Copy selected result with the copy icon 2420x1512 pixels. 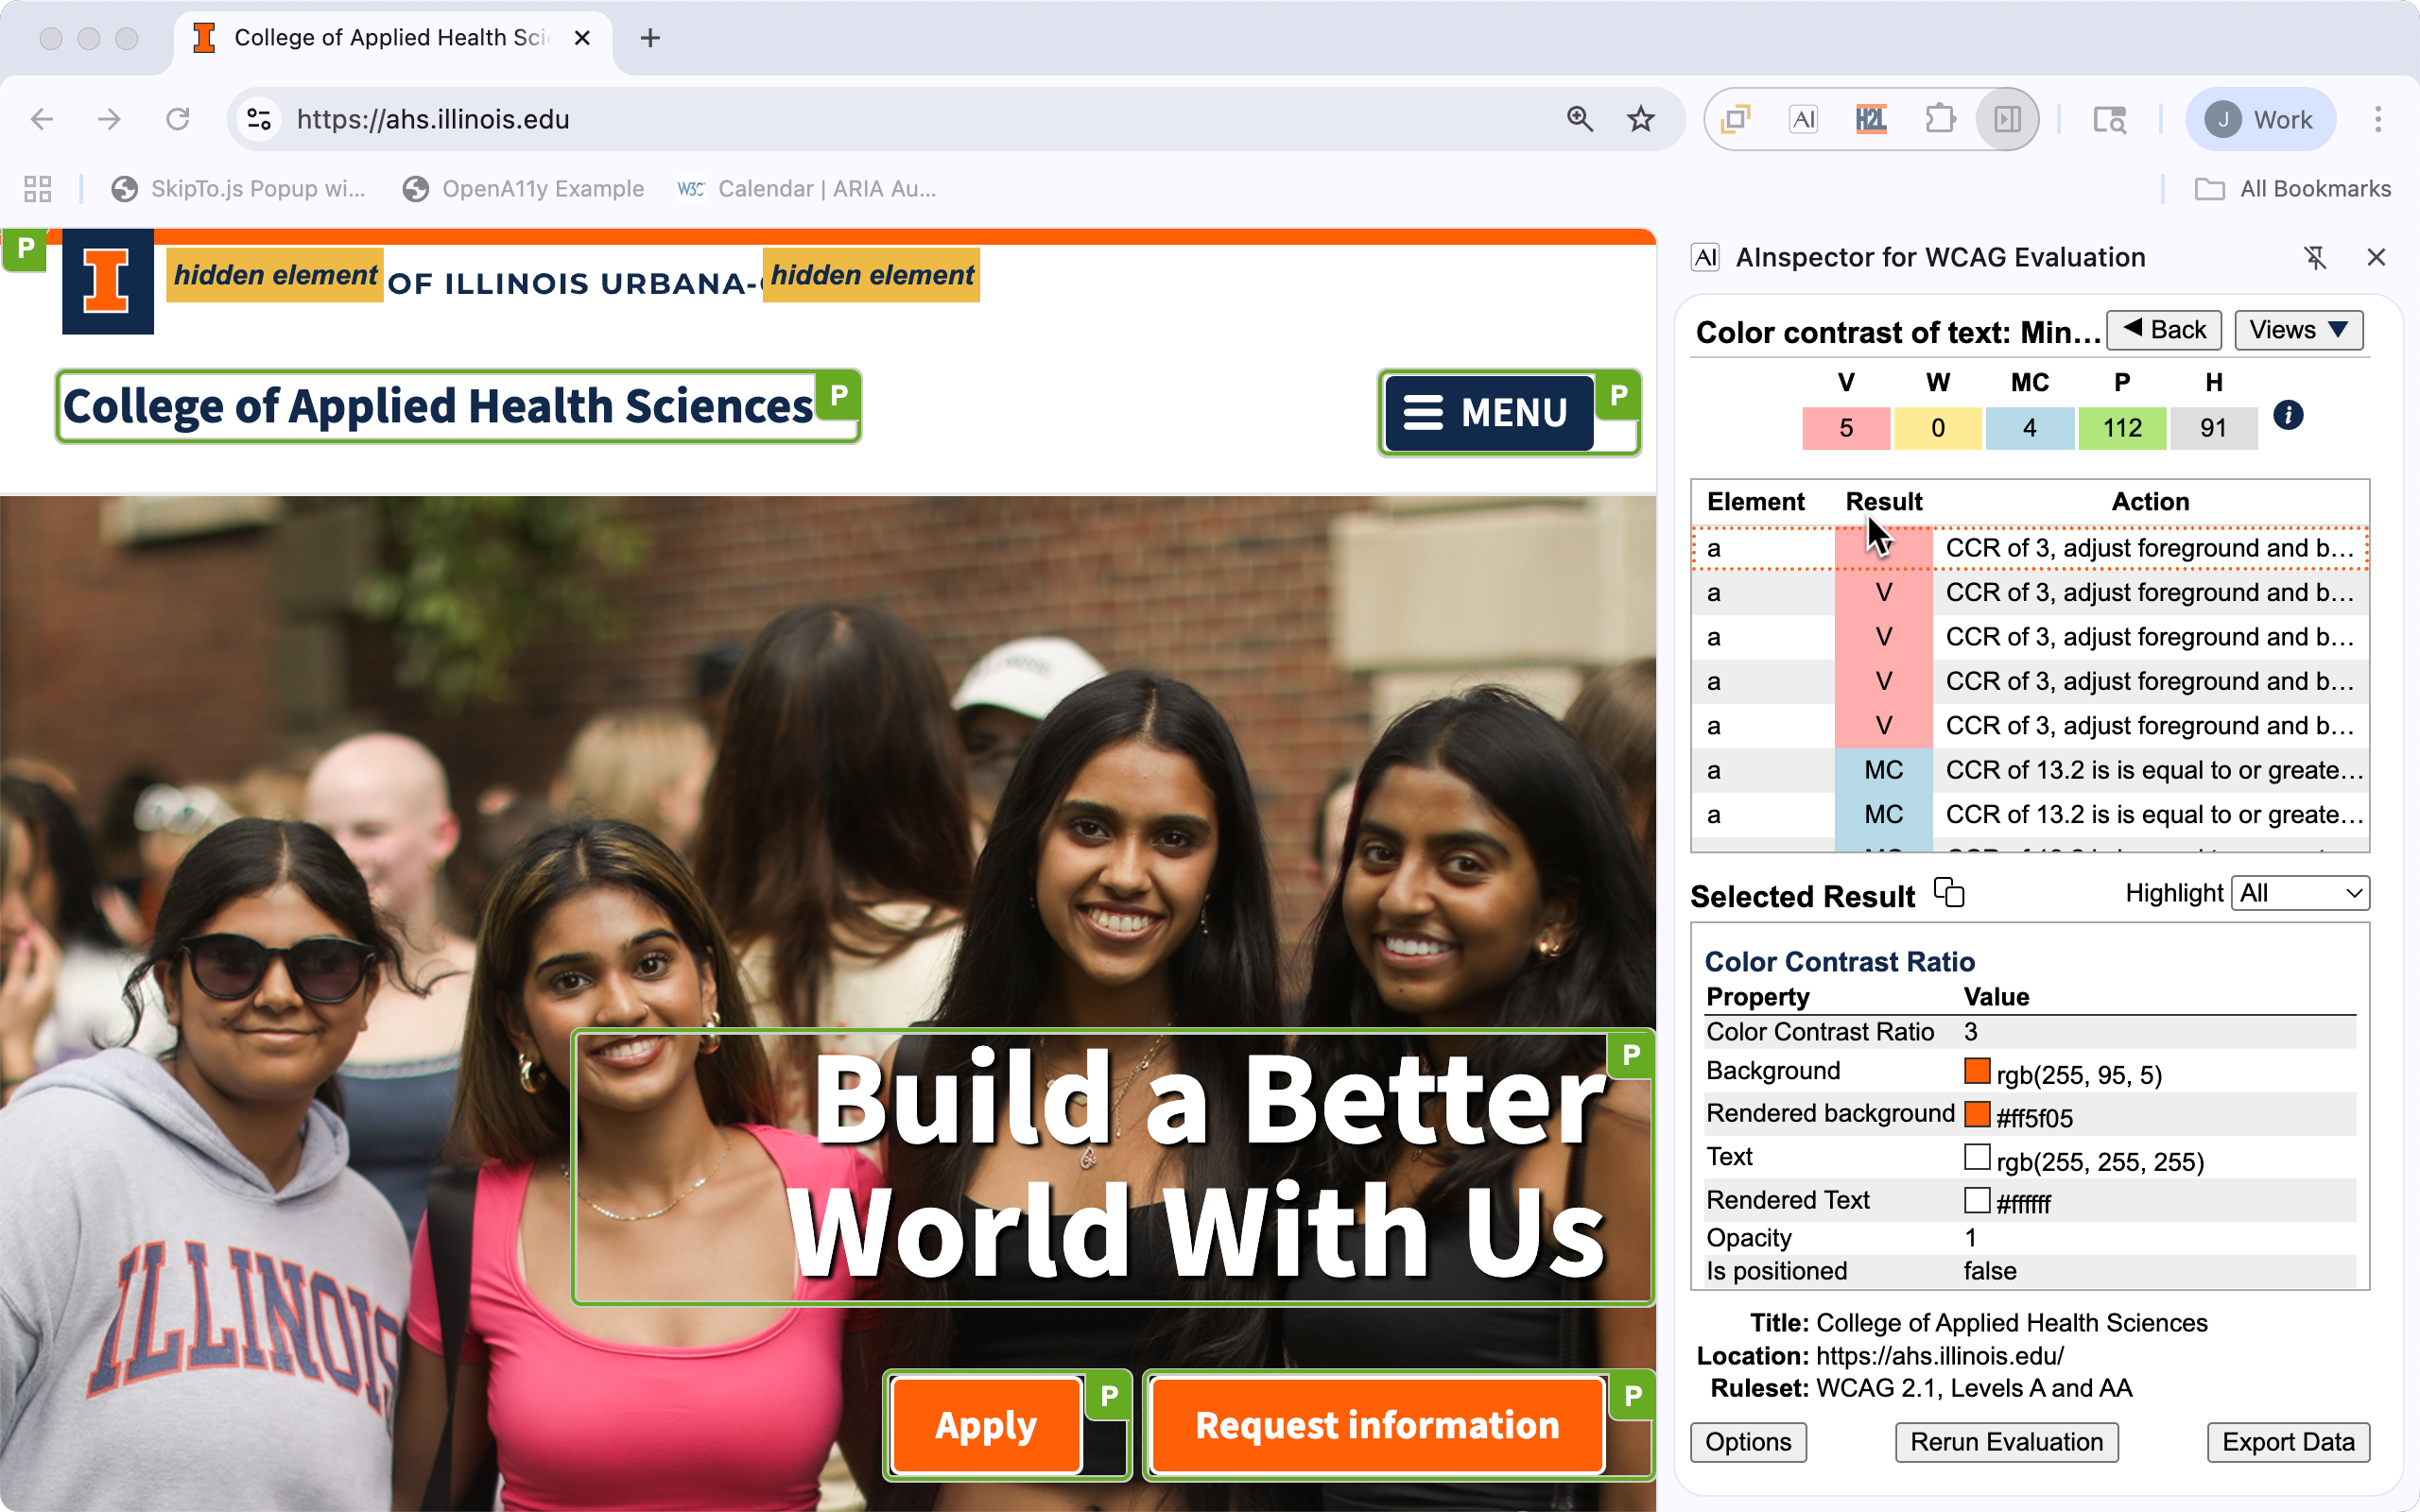coord(1949,892)
